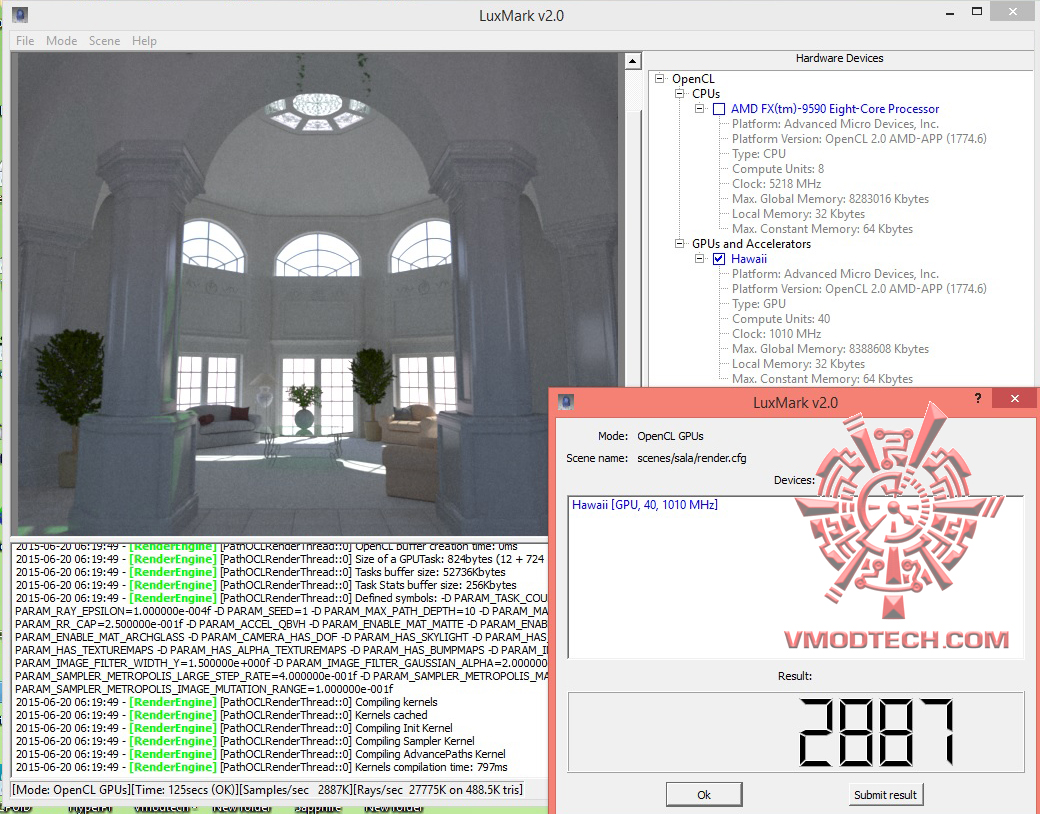This screenshot has height=814, width=1040.
Task: Click the help question mark in dialog
Action: click(978, 398)
